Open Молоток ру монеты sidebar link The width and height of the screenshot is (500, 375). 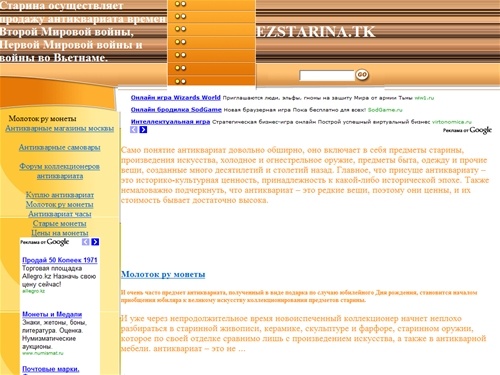60,204
